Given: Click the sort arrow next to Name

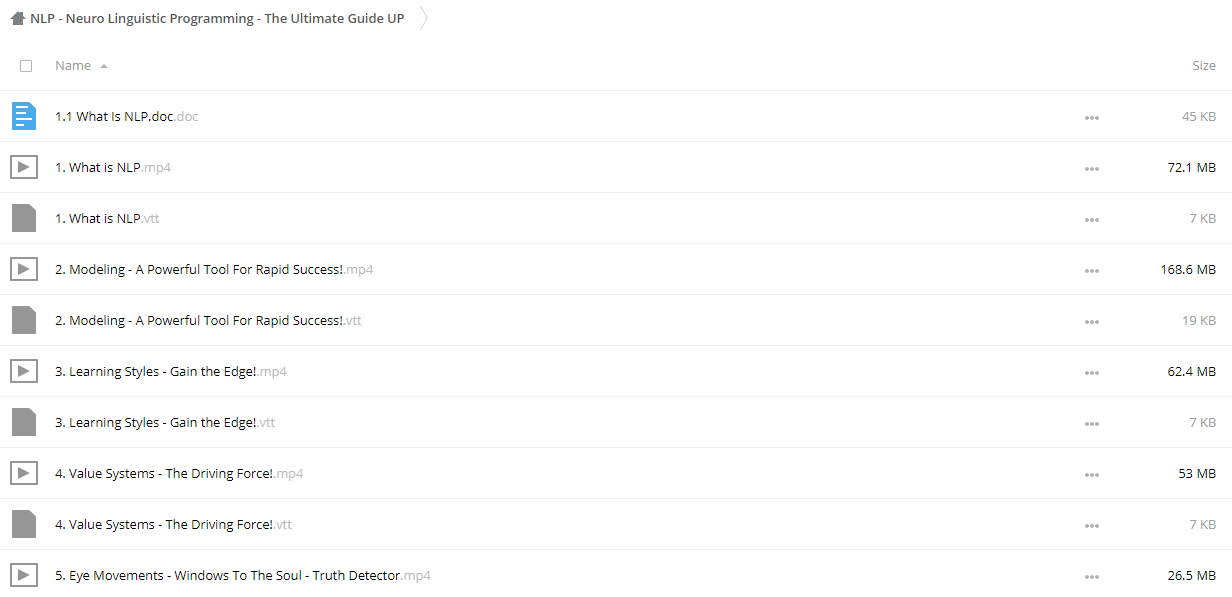Looking at the screenshot, I should (104, 66).
